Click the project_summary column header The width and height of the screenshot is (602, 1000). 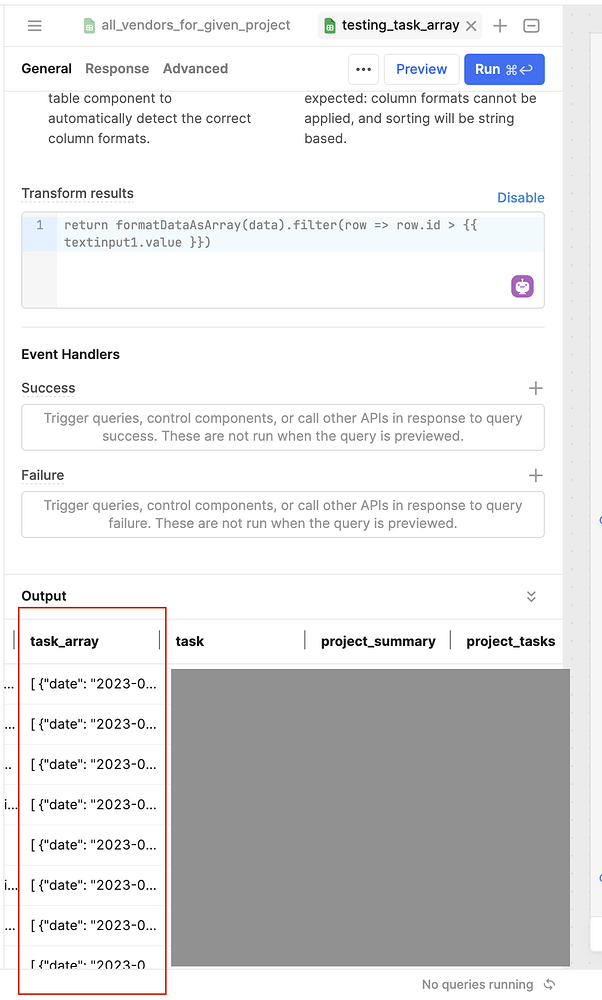pos(378,641)
